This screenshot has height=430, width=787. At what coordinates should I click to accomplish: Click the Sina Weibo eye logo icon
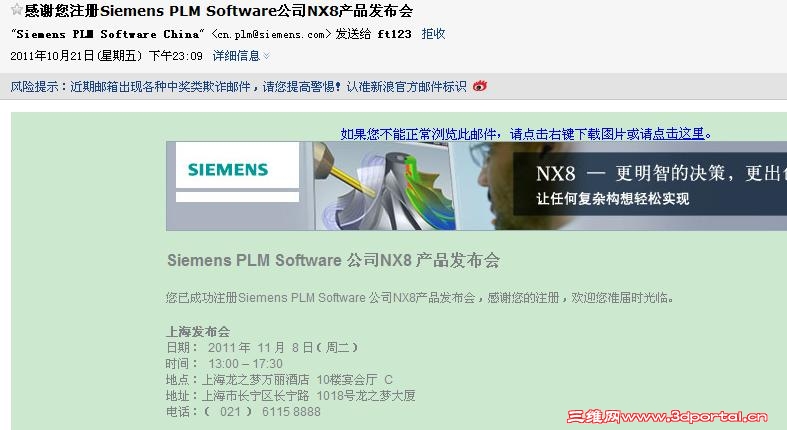pos(479,86)
